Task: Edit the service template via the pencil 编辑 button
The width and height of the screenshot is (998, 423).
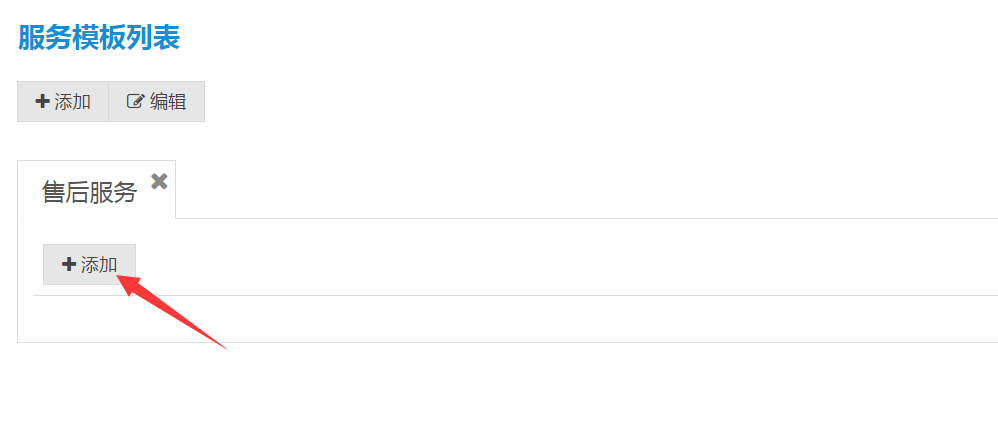Action: [x=157, y=101]
